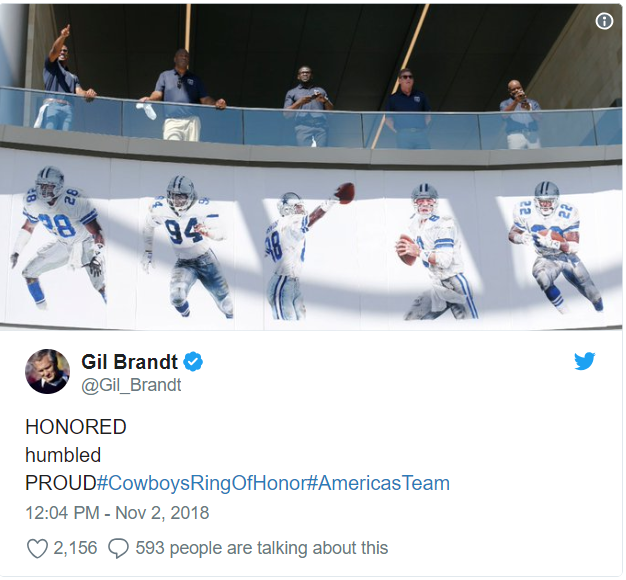Open Gil Brandt's profile avatar

tap(48, 371)
